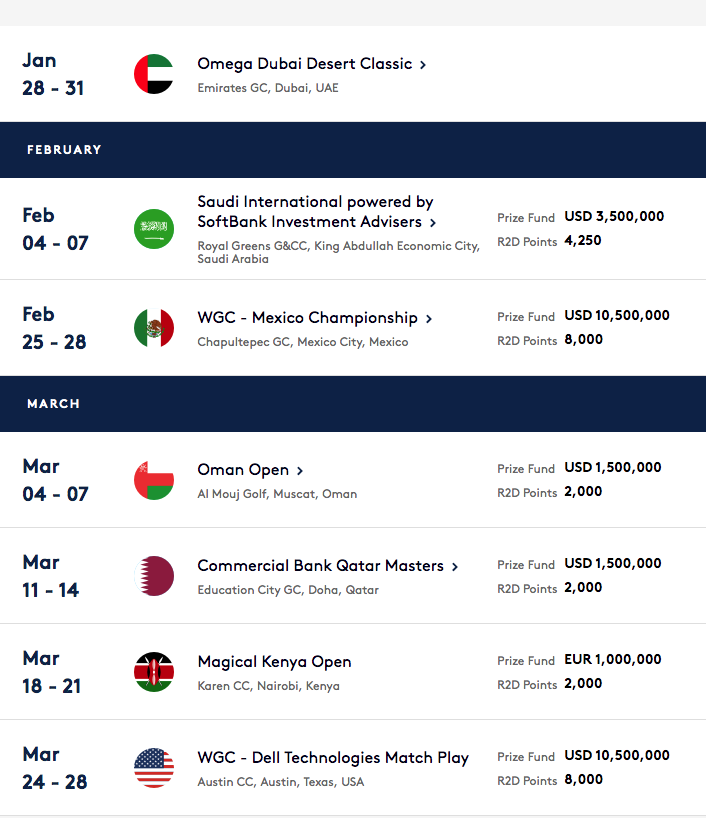
Task: Click the Saudi Arabia flag icon
Action: (154, 228)
